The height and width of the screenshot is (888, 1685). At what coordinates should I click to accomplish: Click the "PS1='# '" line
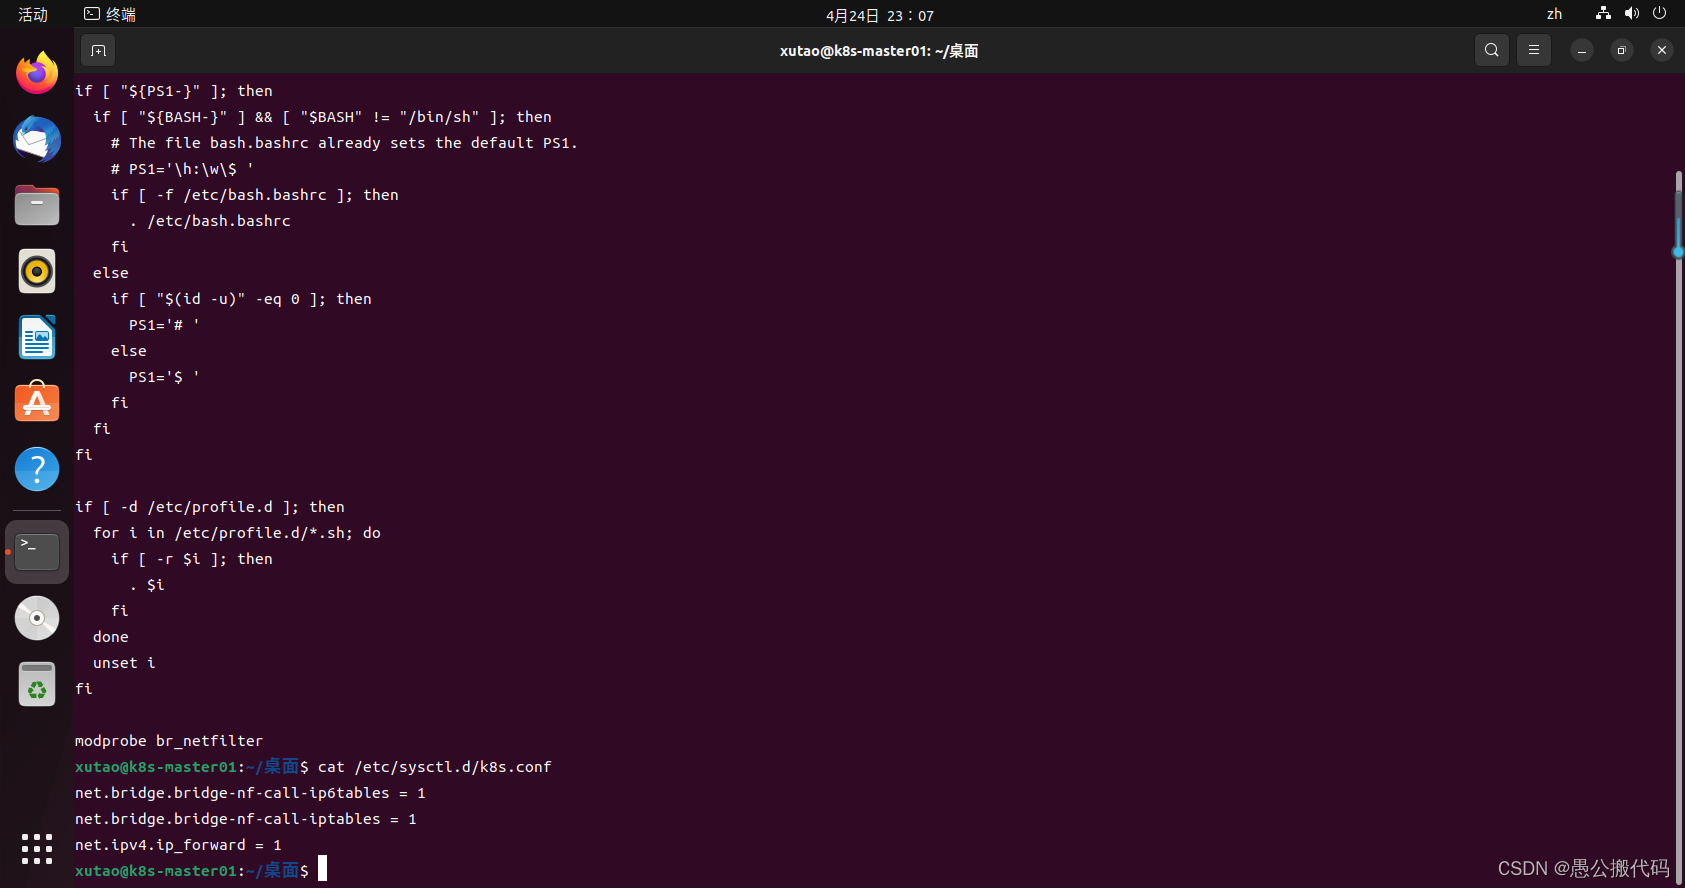[164, 325]
